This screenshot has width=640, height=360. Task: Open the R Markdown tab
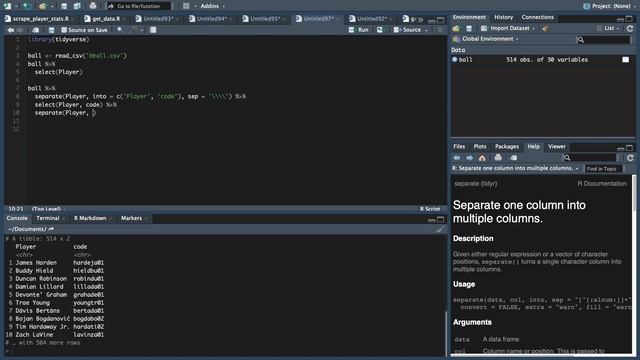[90, 218]
